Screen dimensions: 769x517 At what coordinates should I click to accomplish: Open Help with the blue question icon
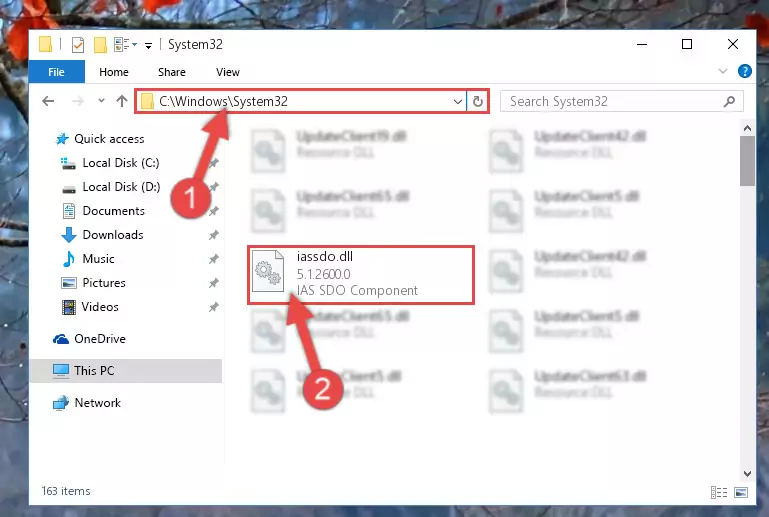pyautogui.click(x=744, y=71)
